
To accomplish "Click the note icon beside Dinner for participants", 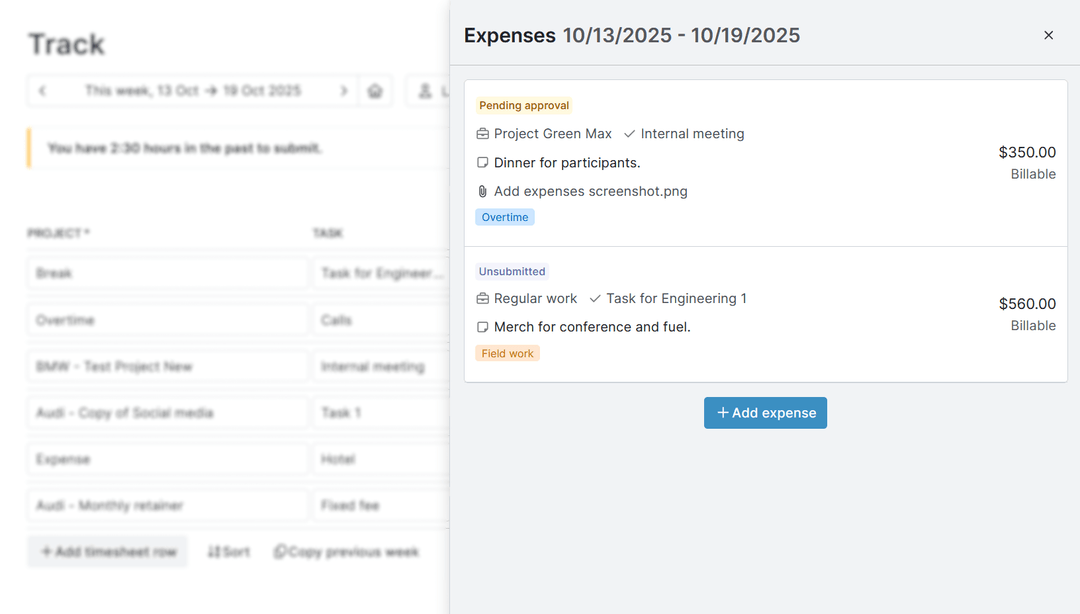I will coord(482,162).
